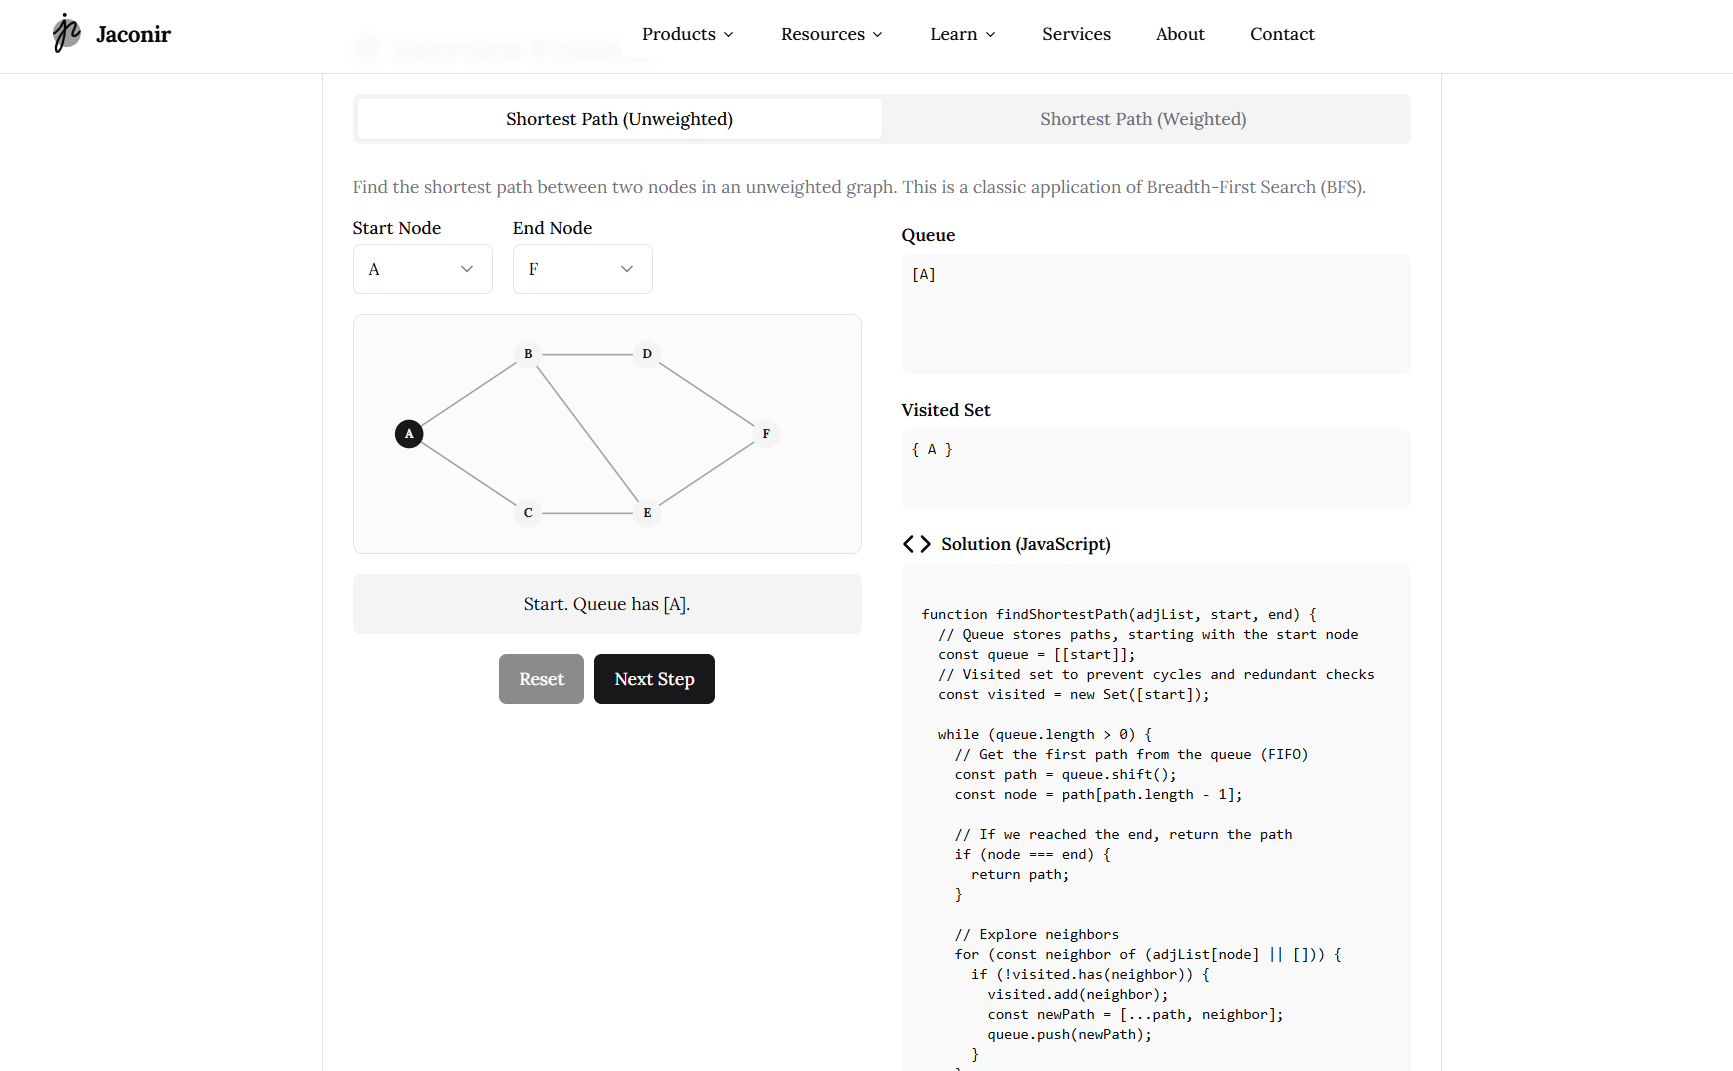Viewport: 1733px width, 1071px height.
Task: Click the Queue status display showing [A]
Action: point(1156,314)
